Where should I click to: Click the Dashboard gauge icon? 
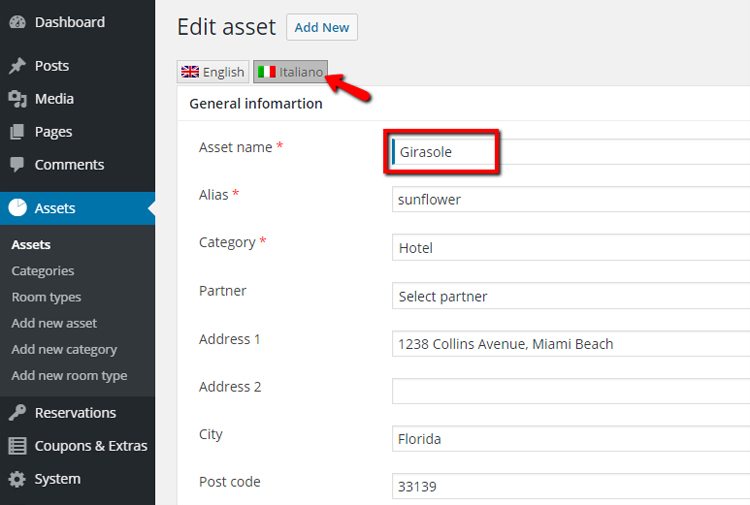pos(17,22)
